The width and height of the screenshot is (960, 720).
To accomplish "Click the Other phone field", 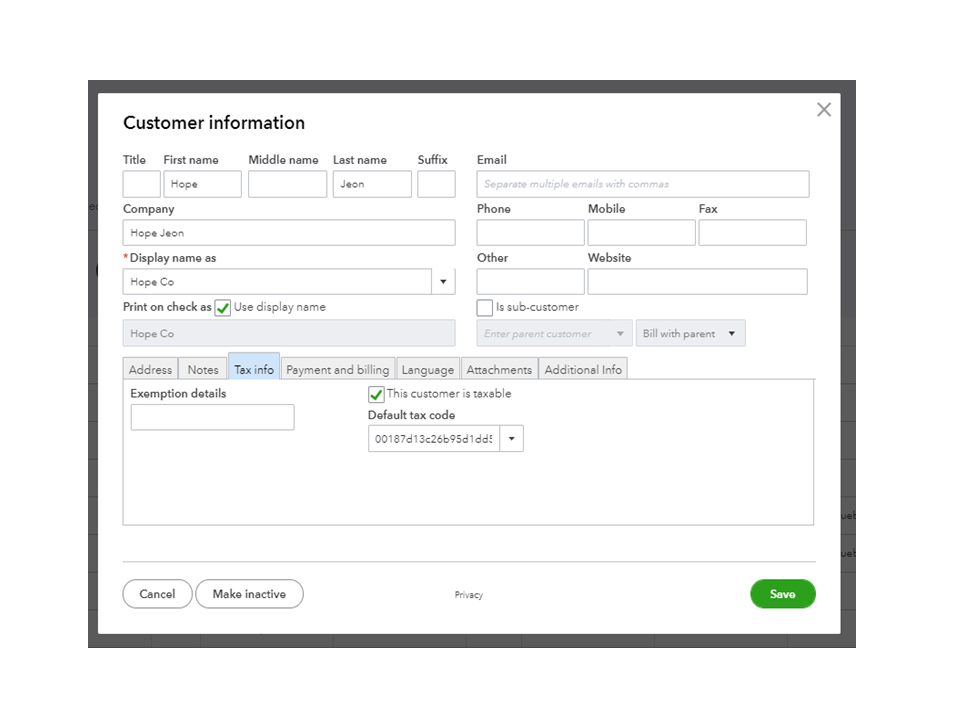I will click(x=530, y=282).
